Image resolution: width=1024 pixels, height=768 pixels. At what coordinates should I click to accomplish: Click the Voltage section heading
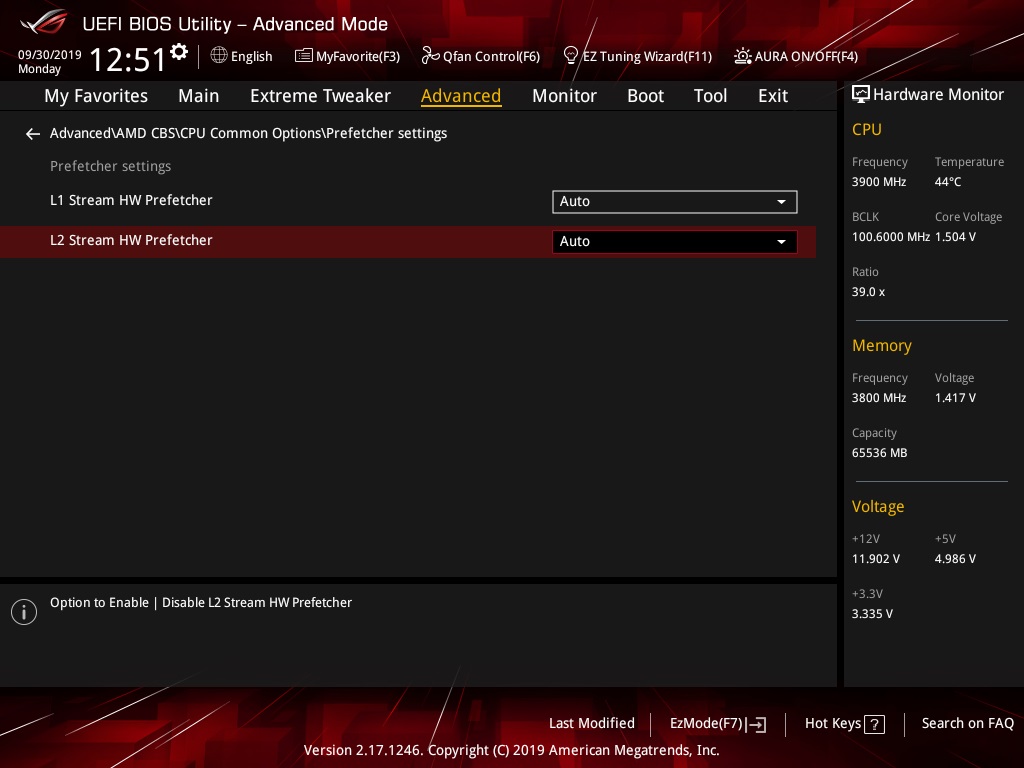878,507
